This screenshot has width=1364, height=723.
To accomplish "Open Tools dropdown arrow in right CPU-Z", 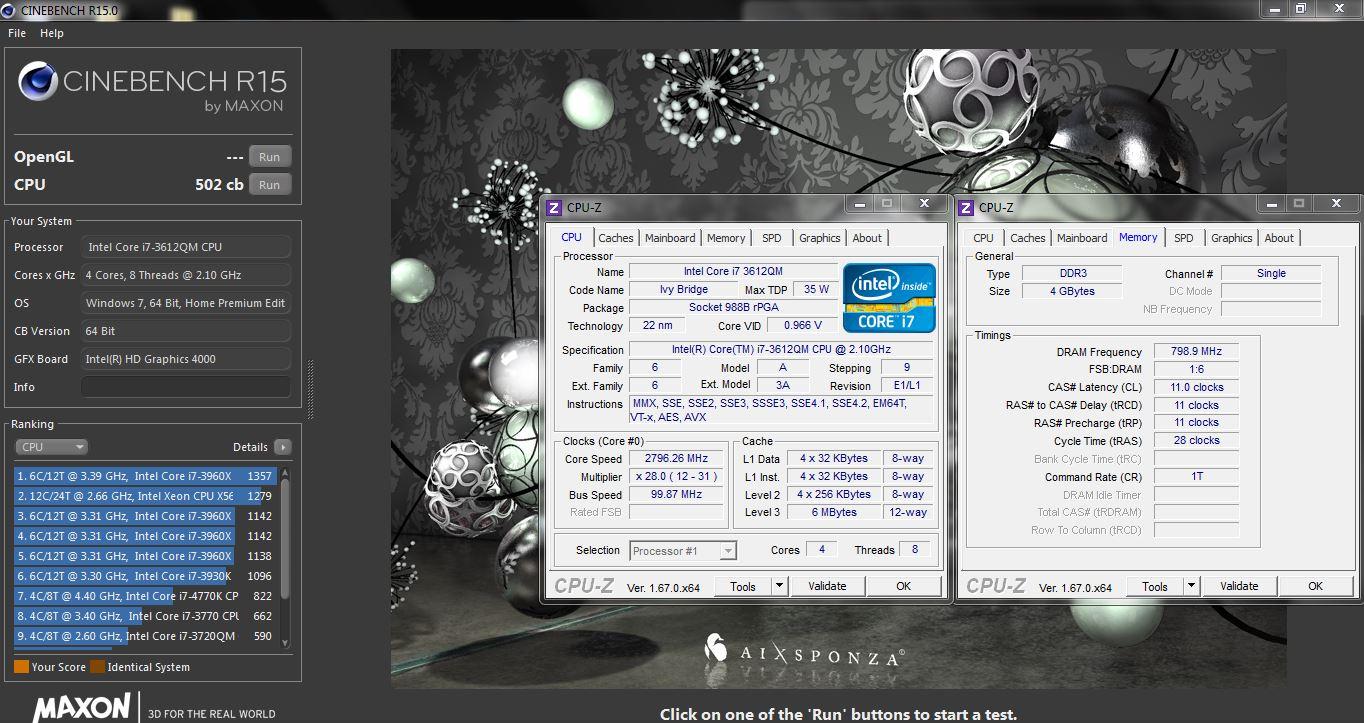I will (1192, 587).
